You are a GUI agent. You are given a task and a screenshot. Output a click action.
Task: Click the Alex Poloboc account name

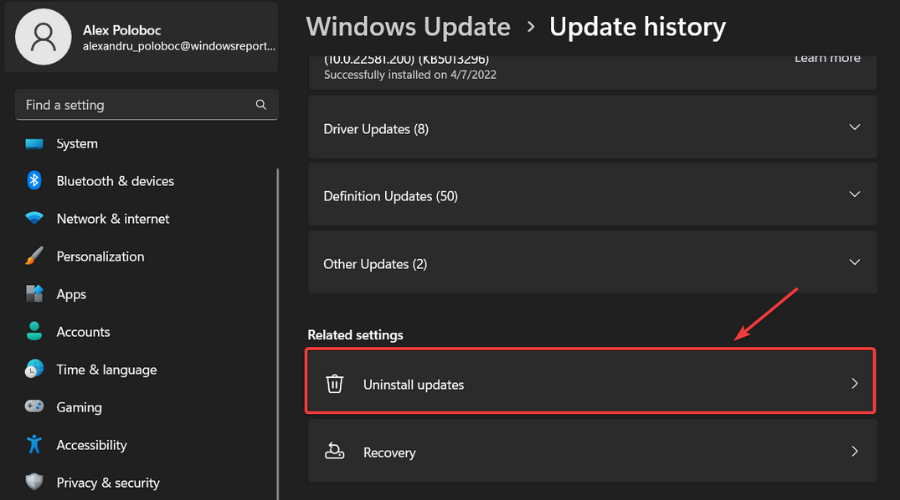point(122,30)
